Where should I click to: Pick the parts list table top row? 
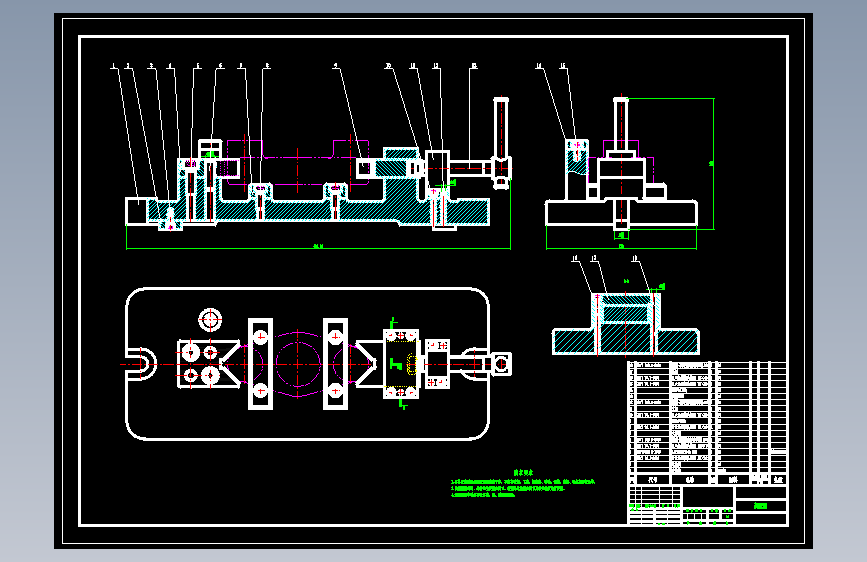[707, 365]
